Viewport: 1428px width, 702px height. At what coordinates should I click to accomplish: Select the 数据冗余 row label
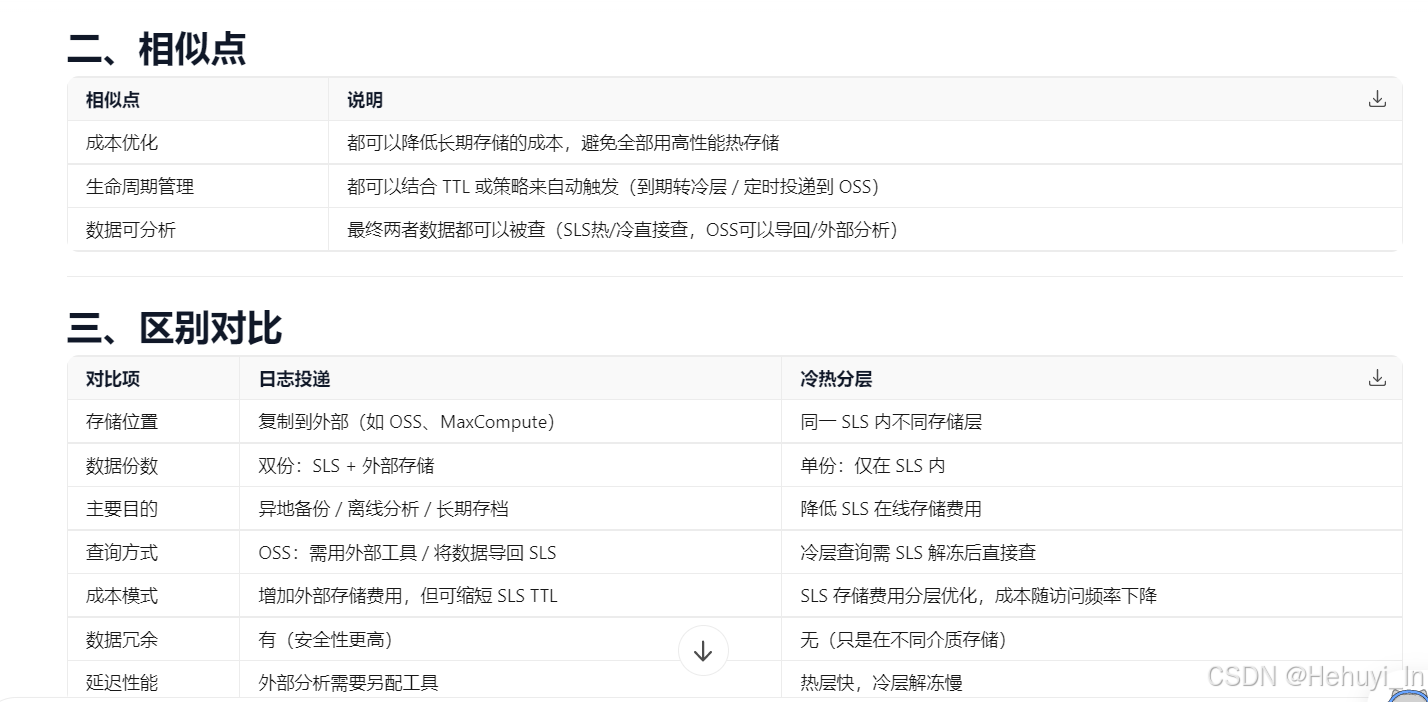point(122,640)
